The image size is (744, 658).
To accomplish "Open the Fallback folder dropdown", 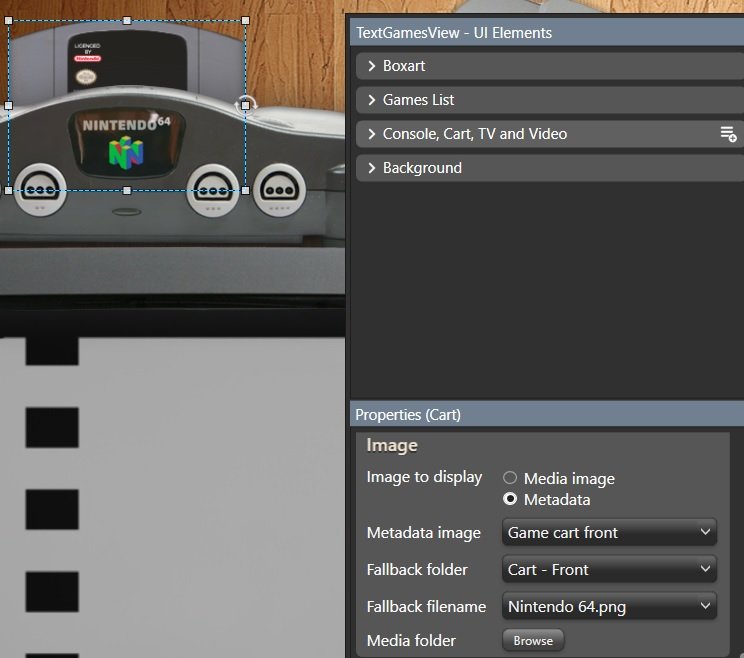I will tap(609, 569).
